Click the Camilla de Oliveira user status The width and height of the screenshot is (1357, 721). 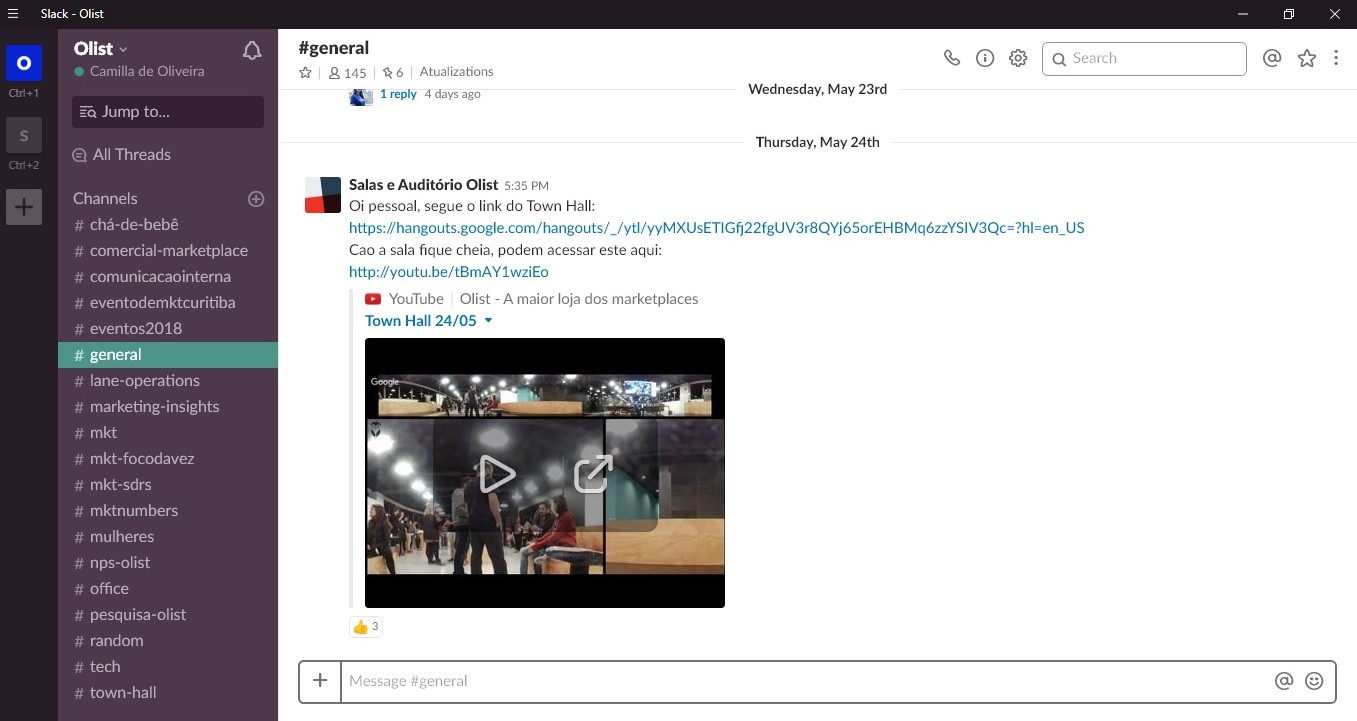pos(139,72)
